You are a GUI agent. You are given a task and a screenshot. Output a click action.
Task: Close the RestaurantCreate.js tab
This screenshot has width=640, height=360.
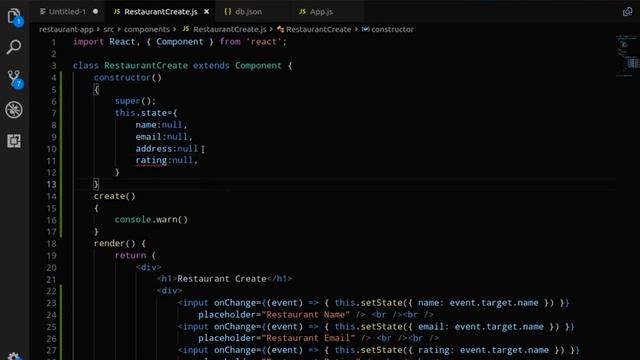pos(207,11)
